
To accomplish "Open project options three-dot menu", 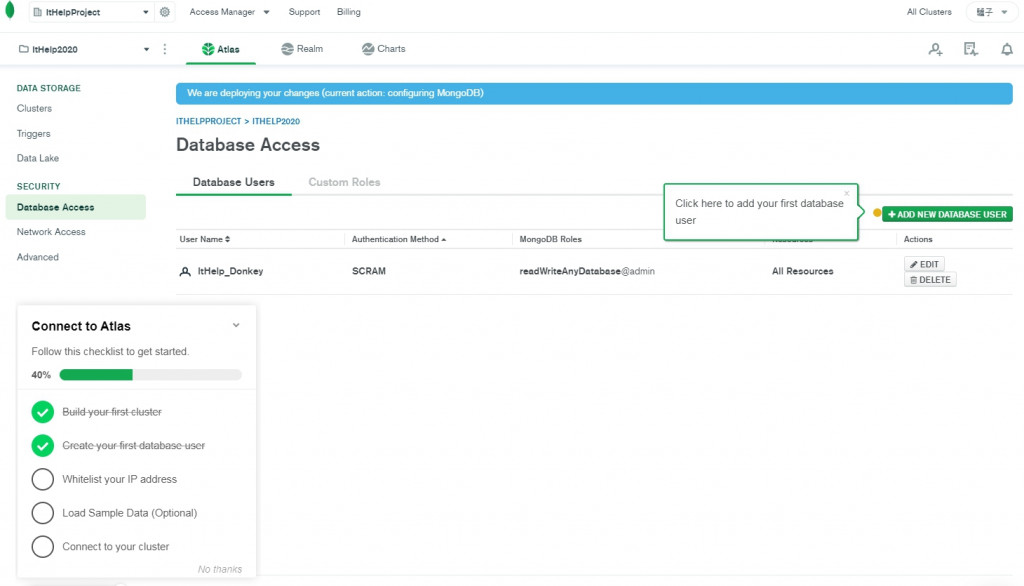I will [x=165, y=49].
